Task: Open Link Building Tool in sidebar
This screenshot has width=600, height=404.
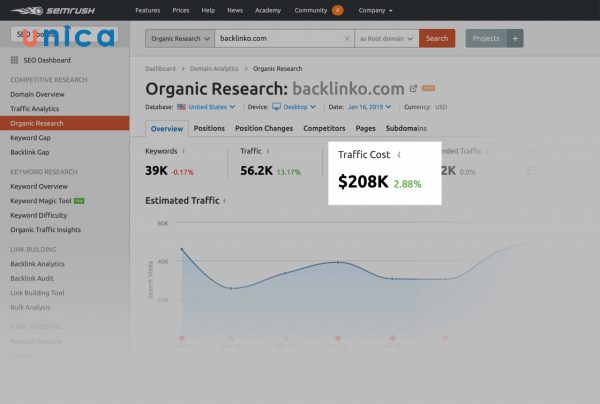Action: pyautogui.click(x=38, y=293)
